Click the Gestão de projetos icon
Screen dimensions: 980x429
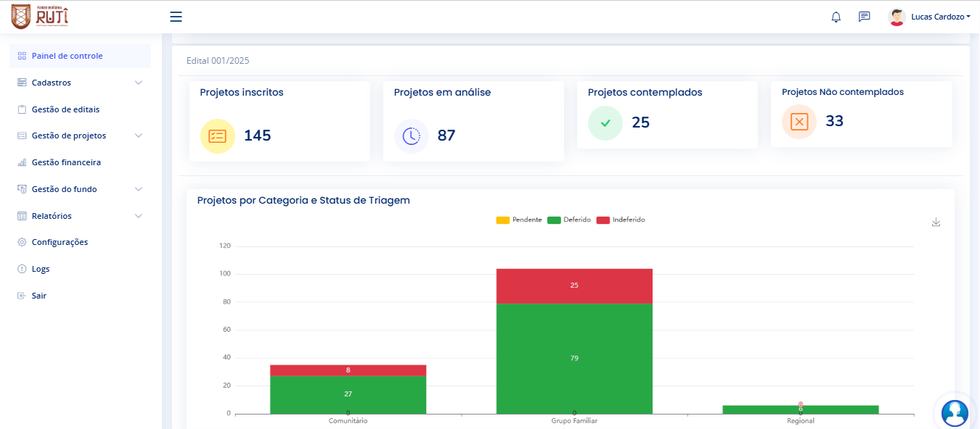pos(22,136)
